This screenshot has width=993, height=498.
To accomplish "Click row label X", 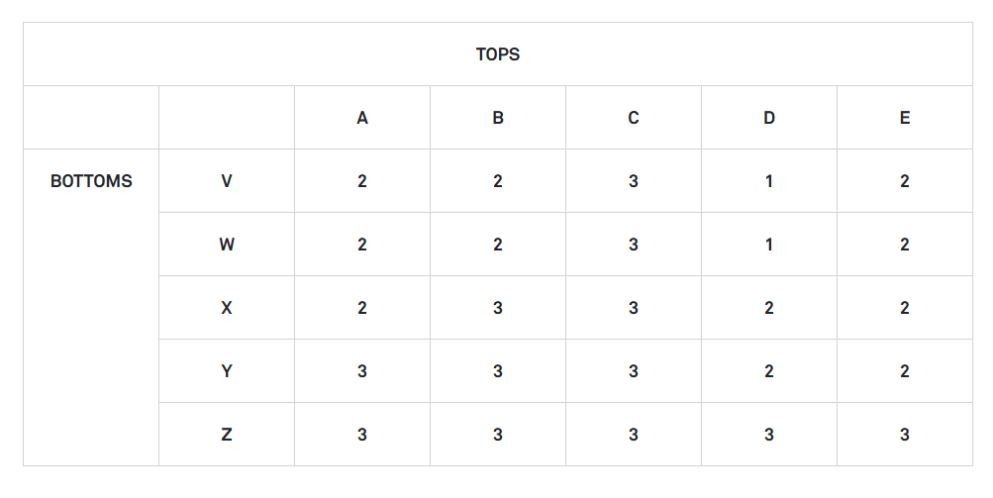I will [227, 308].
